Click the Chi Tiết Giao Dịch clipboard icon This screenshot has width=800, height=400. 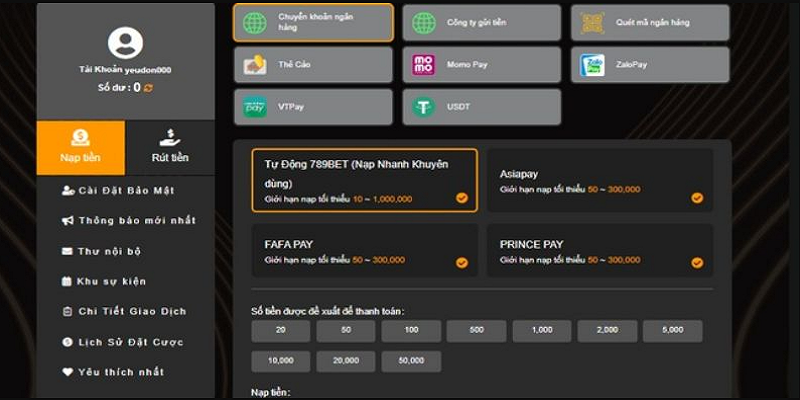[67, 311]
